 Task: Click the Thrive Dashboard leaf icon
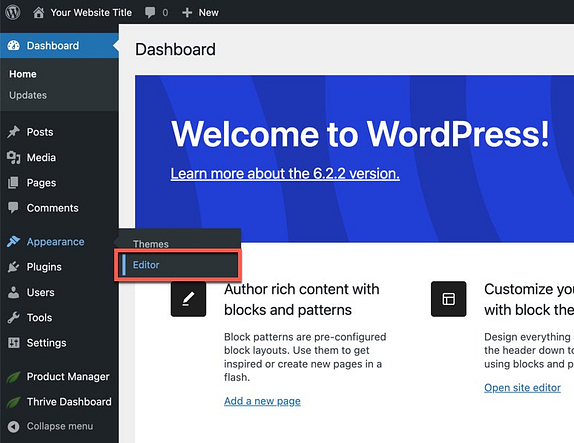point(14,402)
